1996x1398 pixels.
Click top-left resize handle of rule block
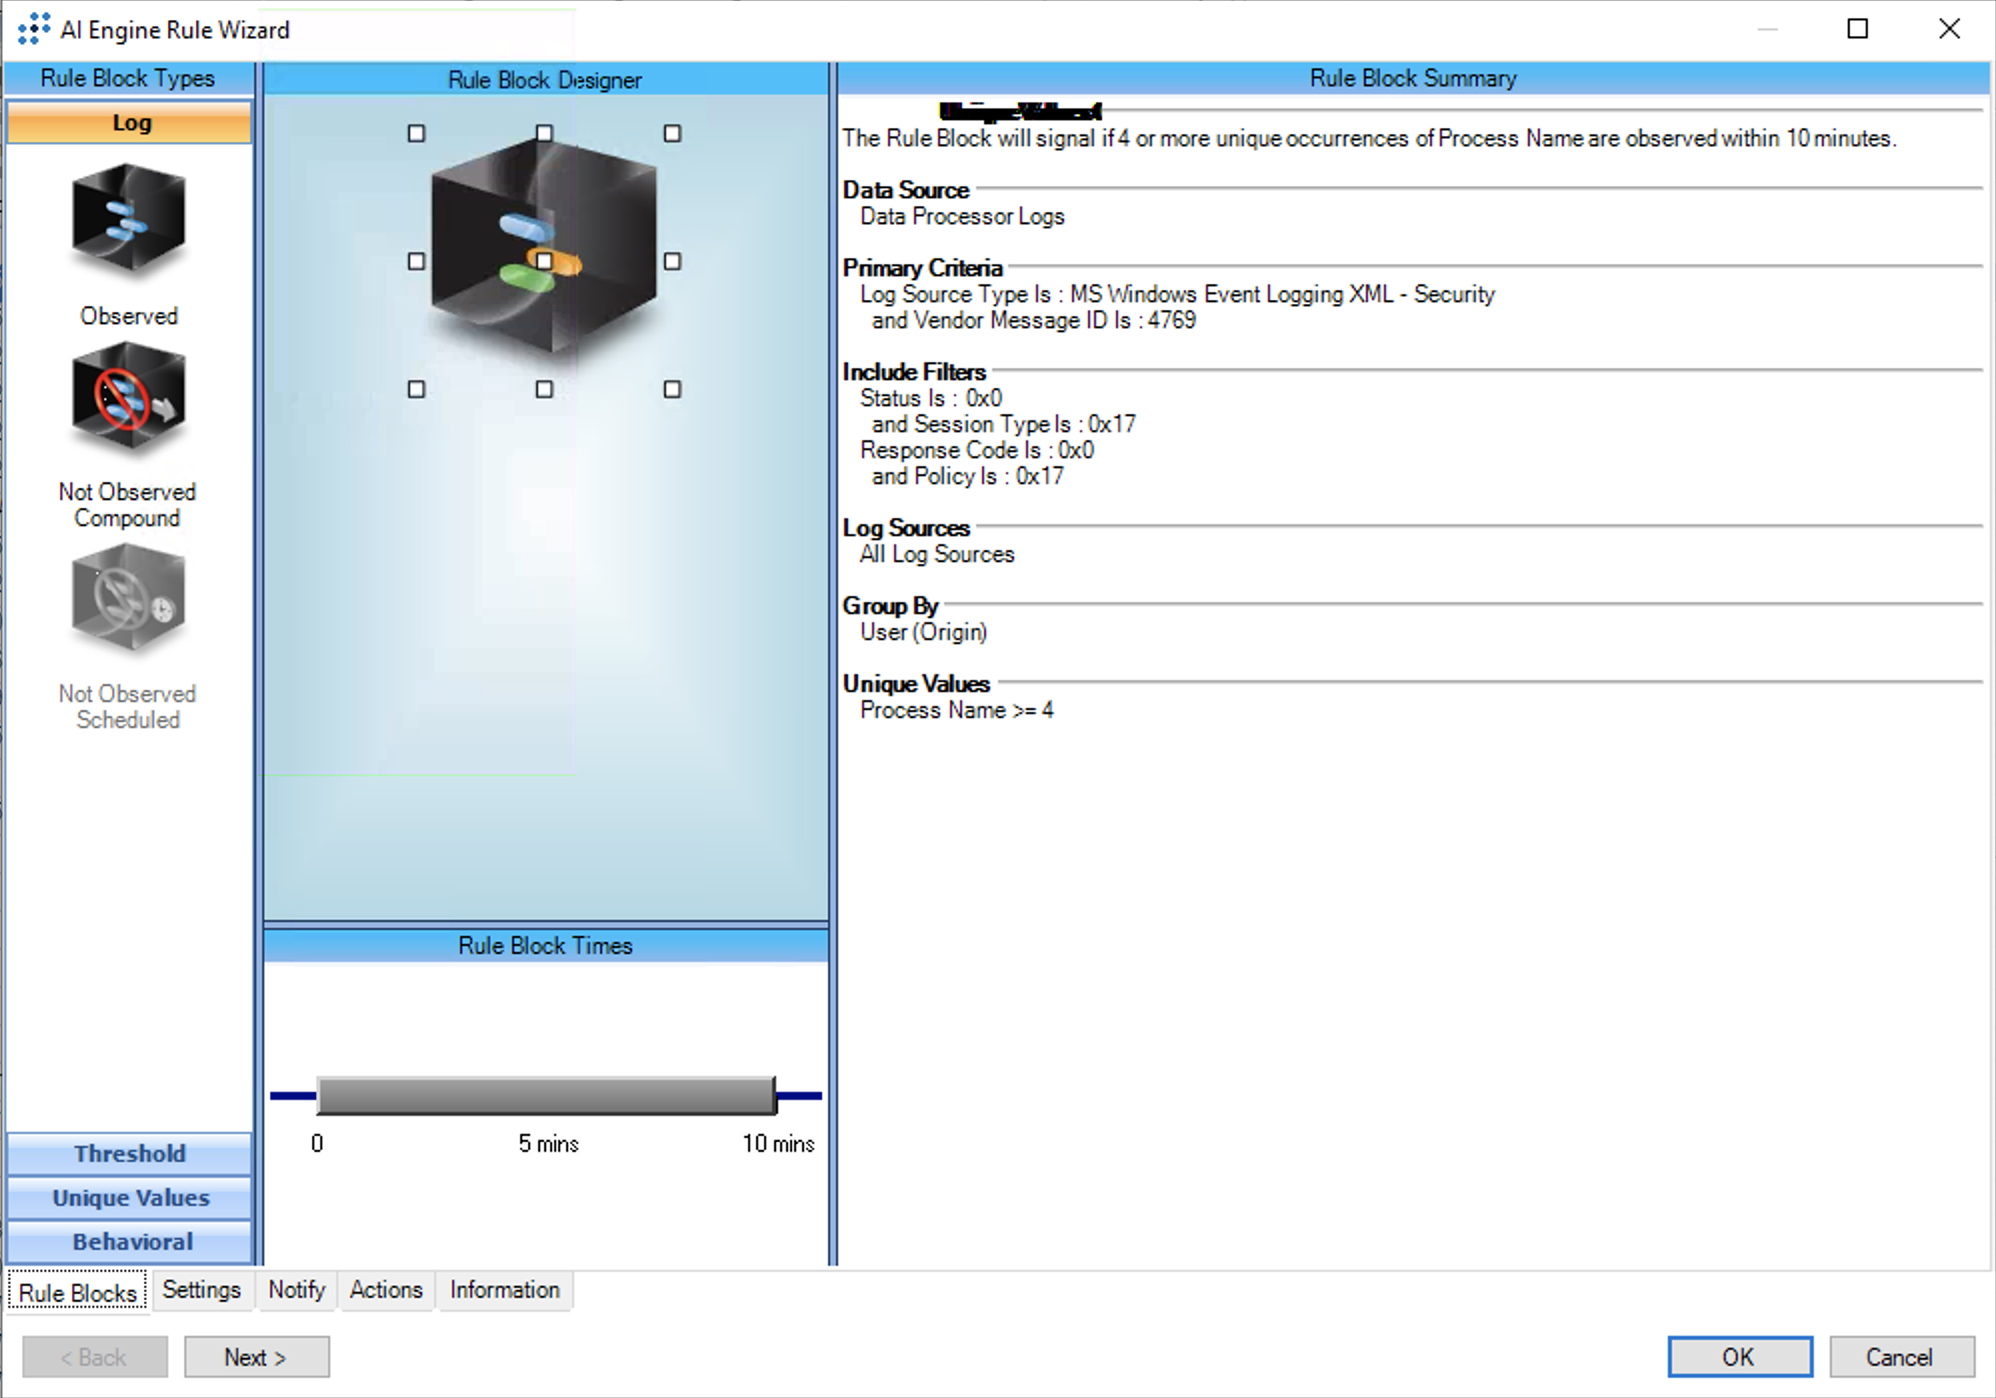416,133
